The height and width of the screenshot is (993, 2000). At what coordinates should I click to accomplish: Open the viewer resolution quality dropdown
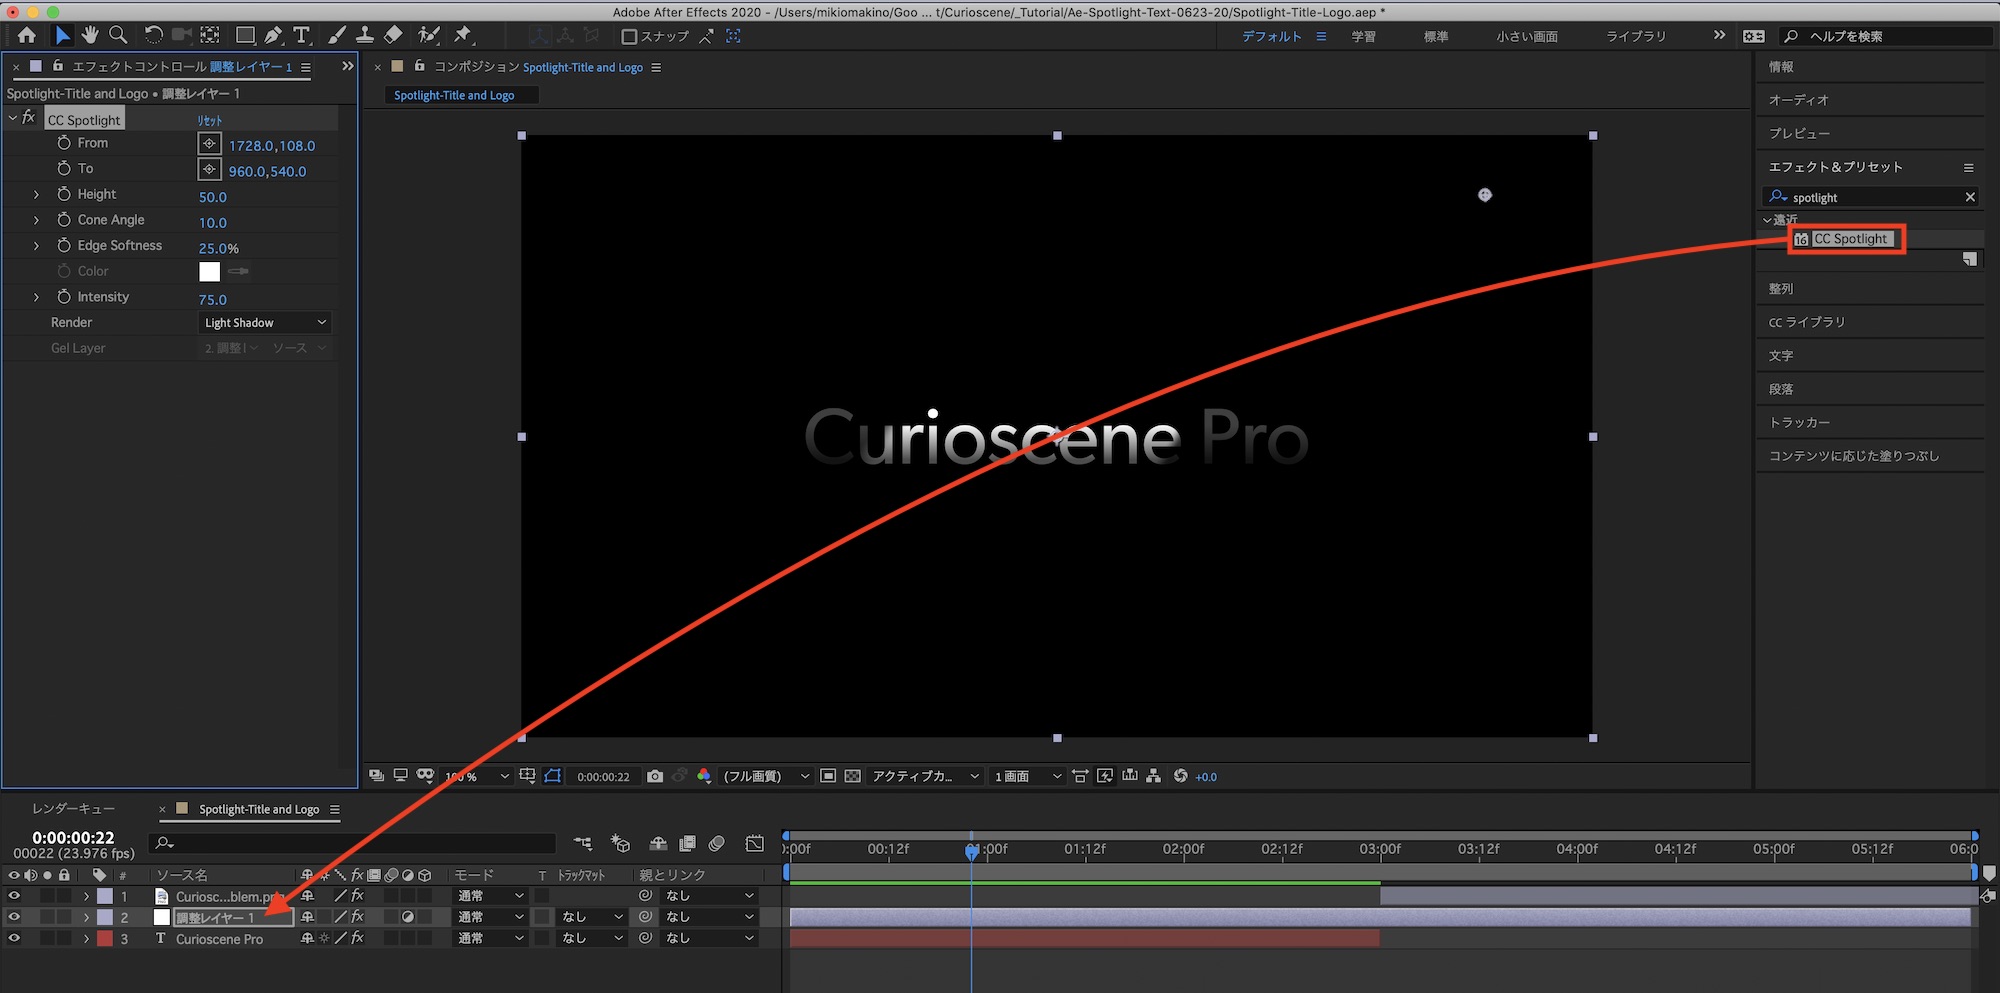coord(766,776)
